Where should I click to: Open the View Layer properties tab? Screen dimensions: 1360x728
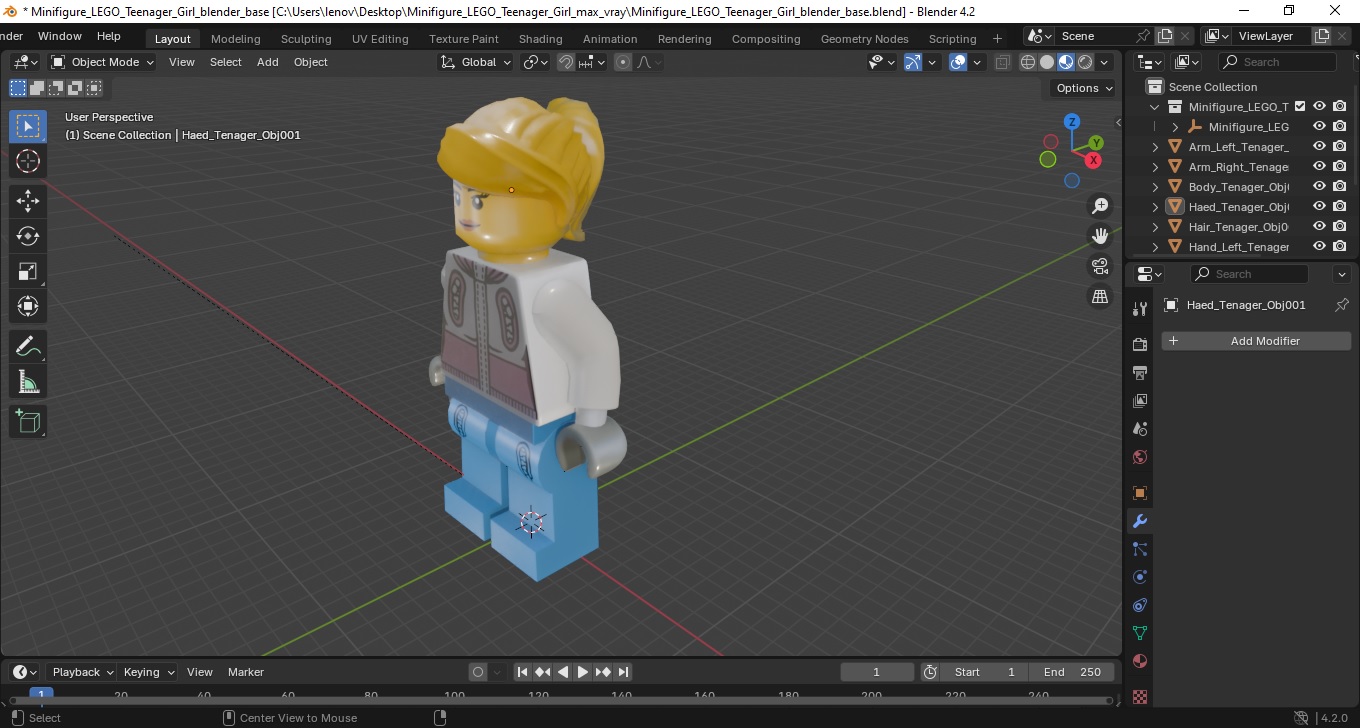click(1139, 400)
